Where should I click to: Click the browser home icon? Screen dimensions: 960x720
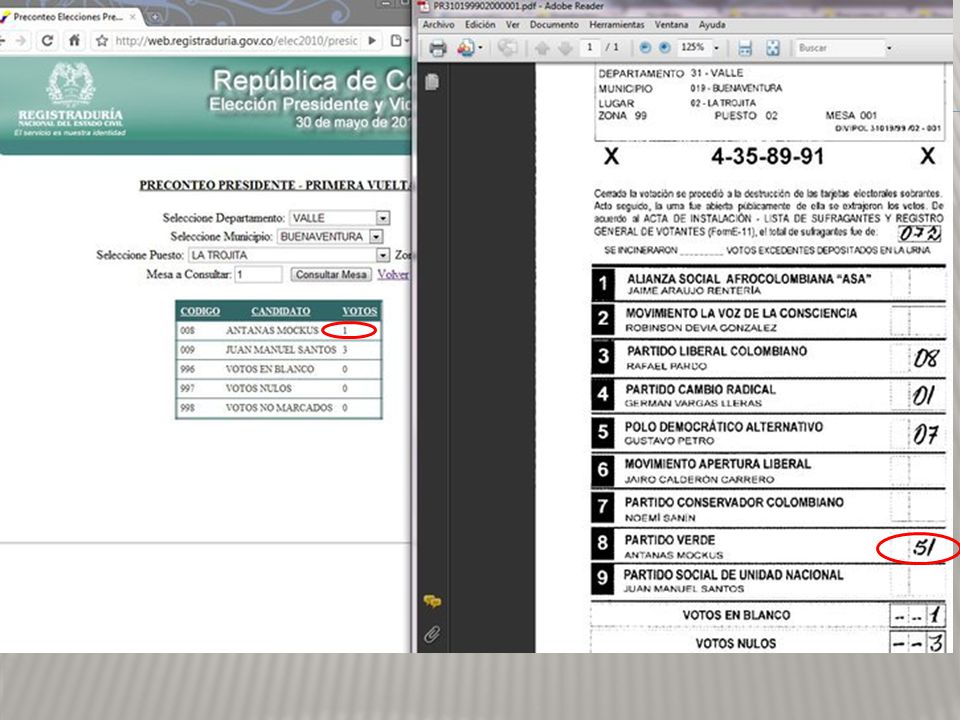click(x=74, y=41)
